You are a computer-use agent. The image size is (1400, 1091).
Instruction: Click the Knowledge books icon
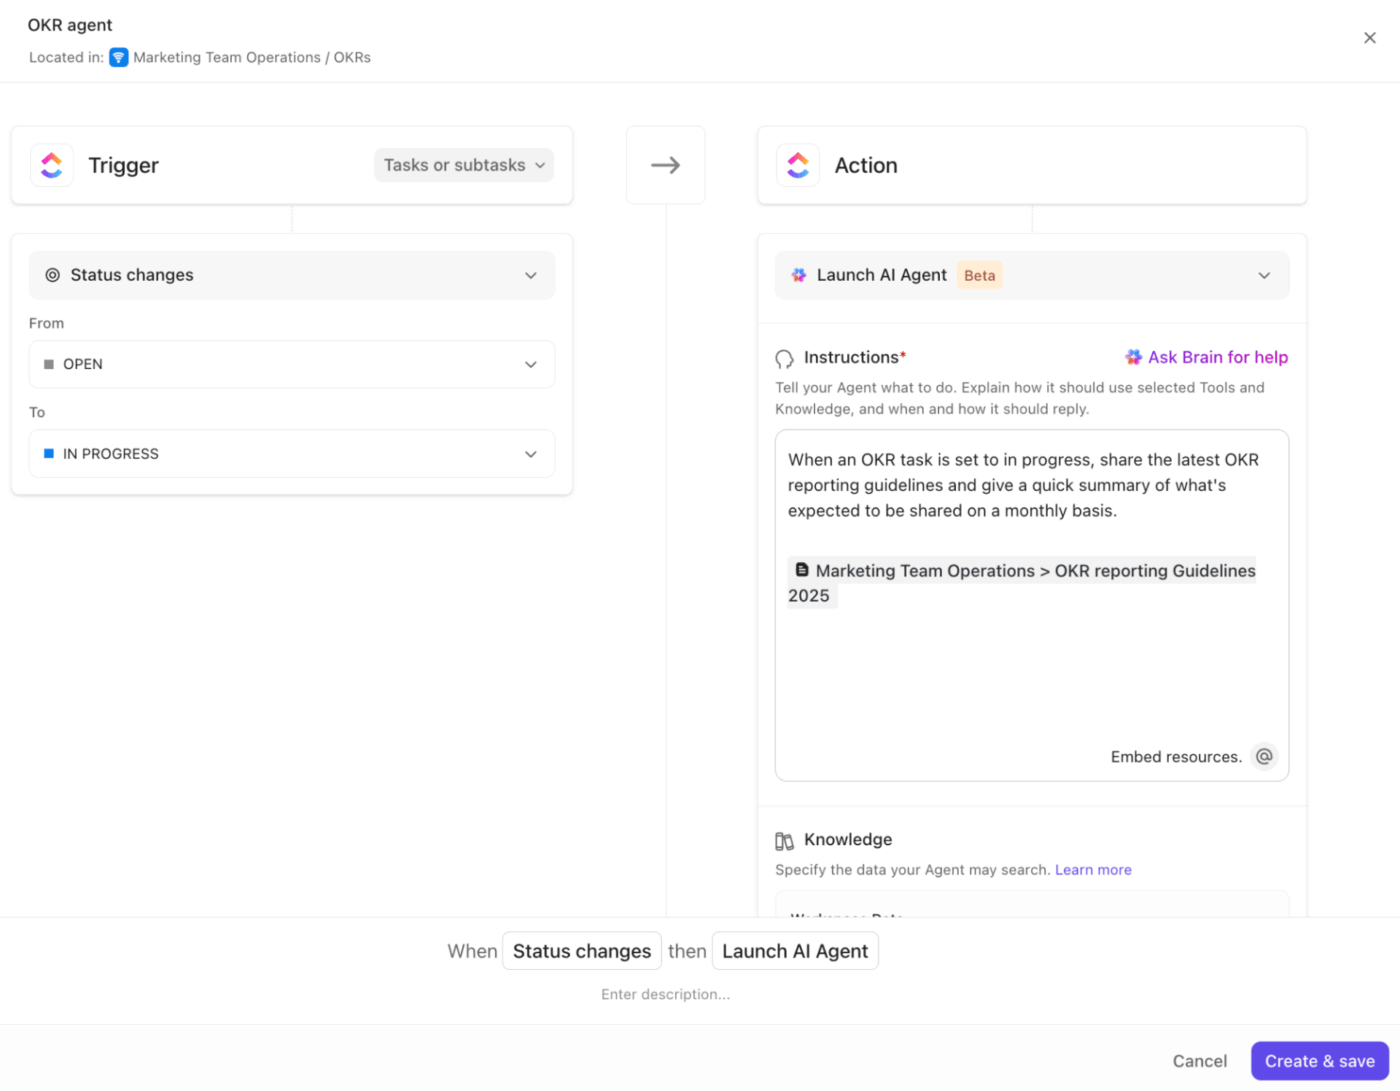784,840
